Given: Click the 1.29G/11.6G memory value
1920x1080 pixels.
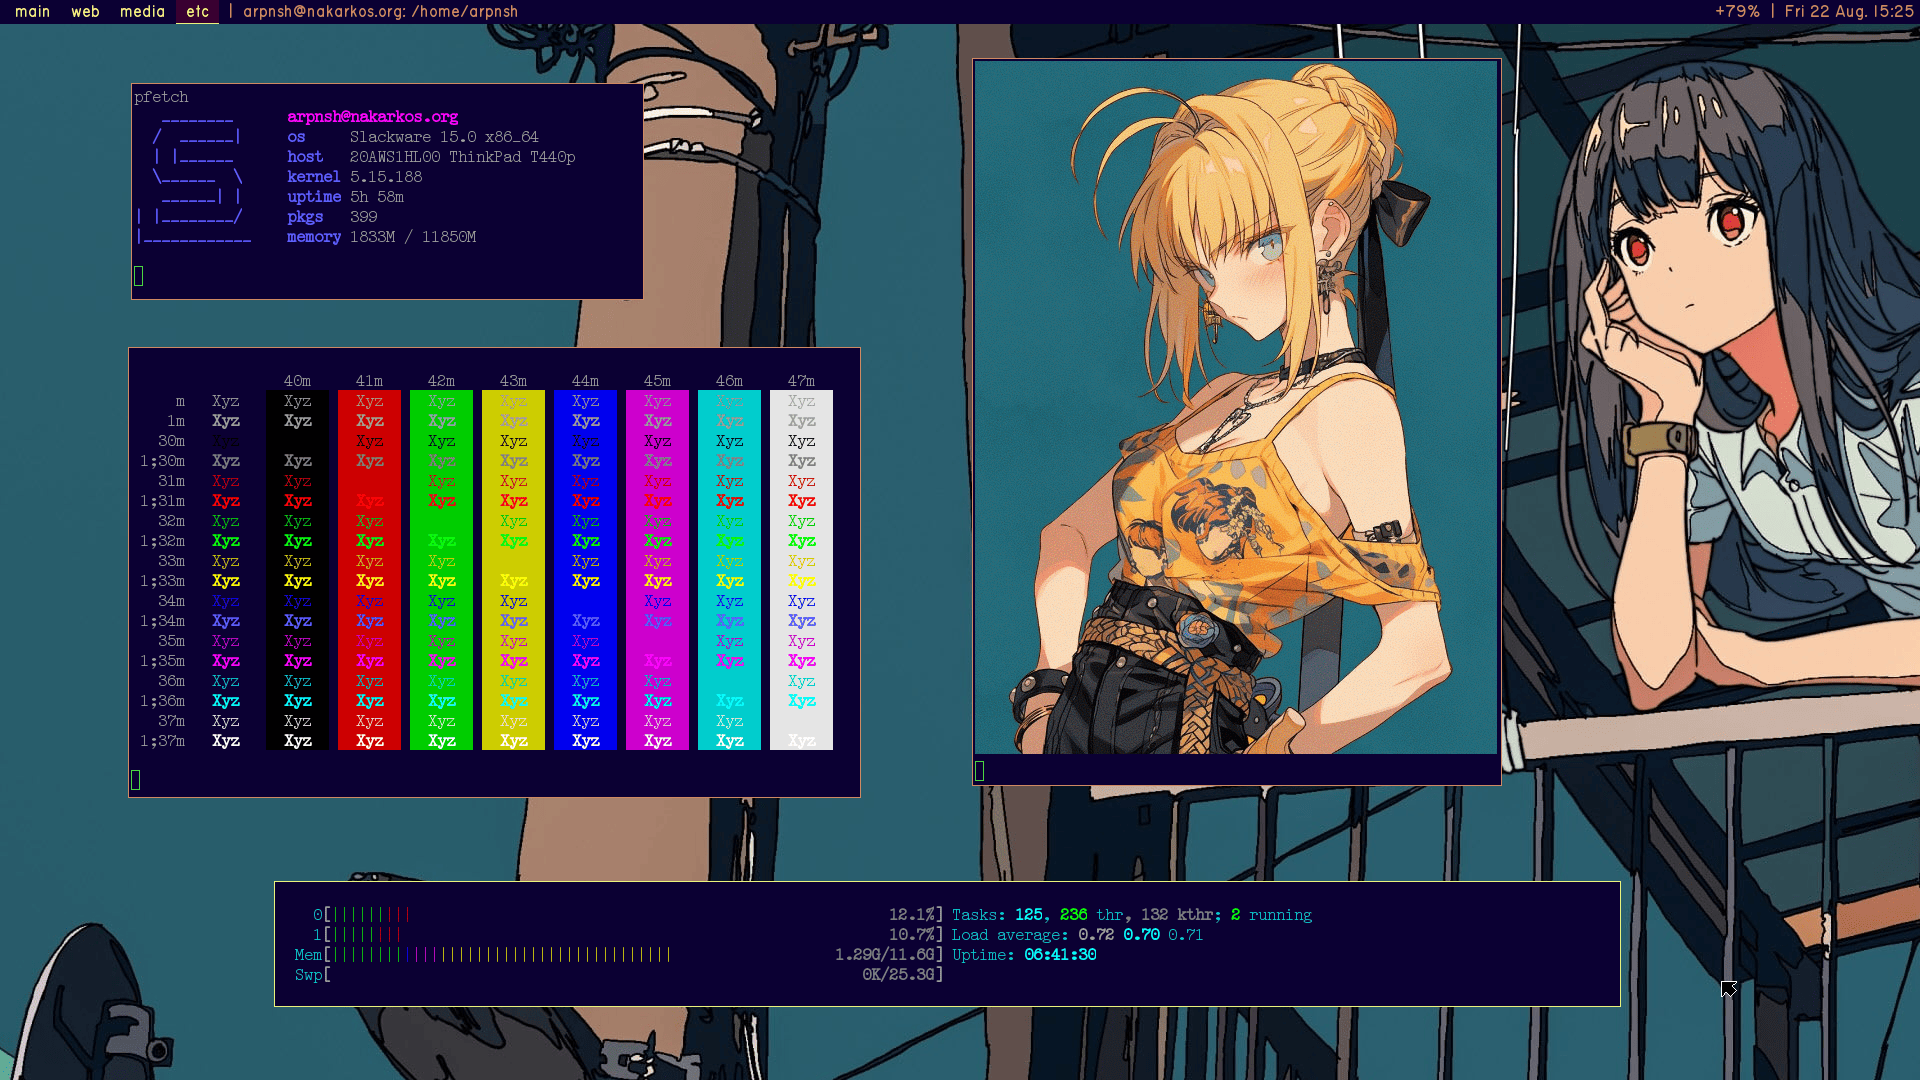Looking at the screenshot, I should click(x=885, y=955).
